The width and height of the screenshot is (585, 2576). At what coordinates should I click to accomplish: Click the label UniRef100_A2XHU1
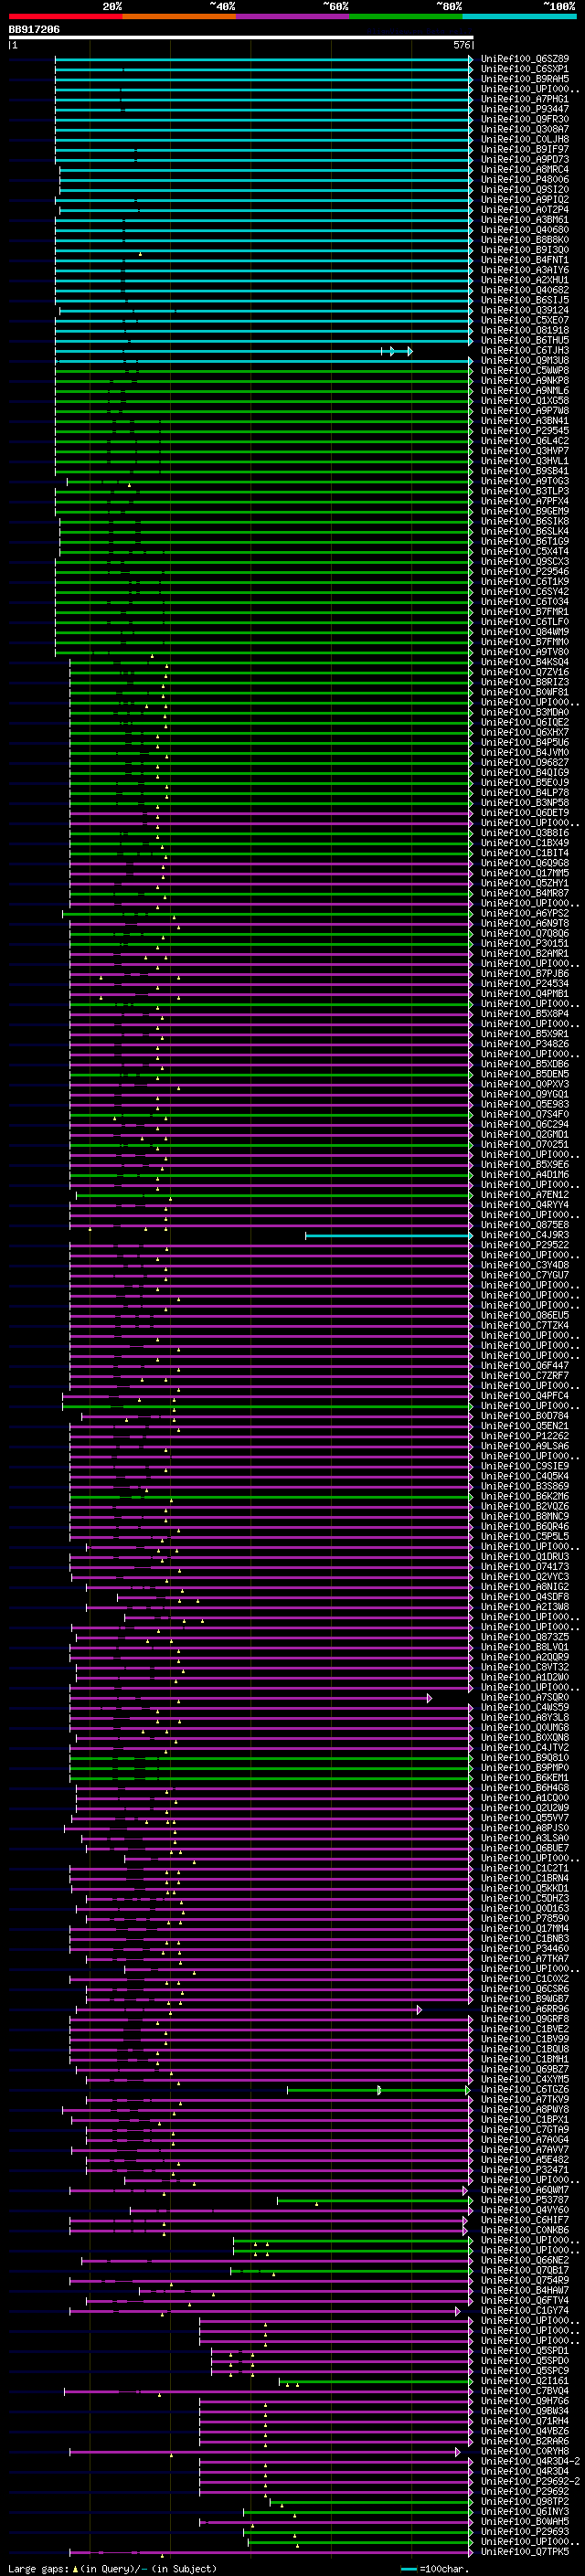point(525,280)
